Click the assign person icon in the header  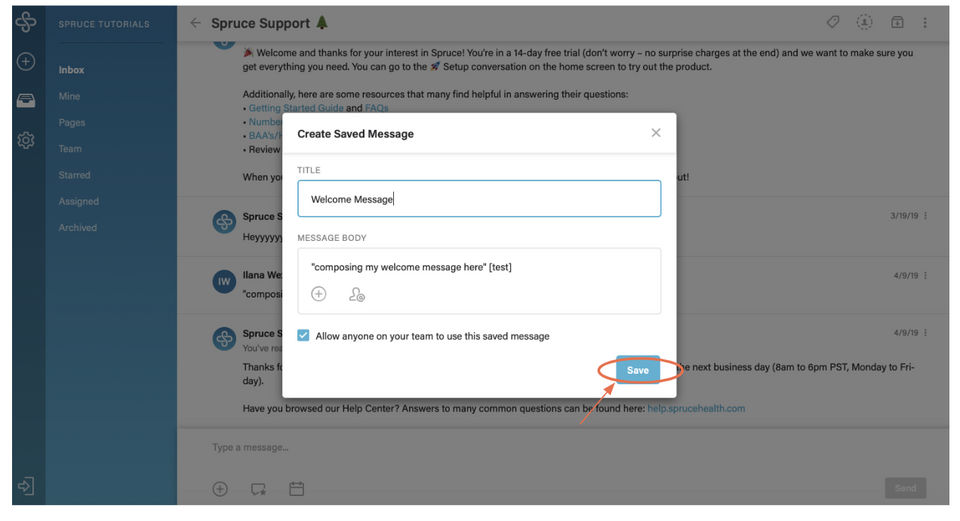tap(864, 22)
